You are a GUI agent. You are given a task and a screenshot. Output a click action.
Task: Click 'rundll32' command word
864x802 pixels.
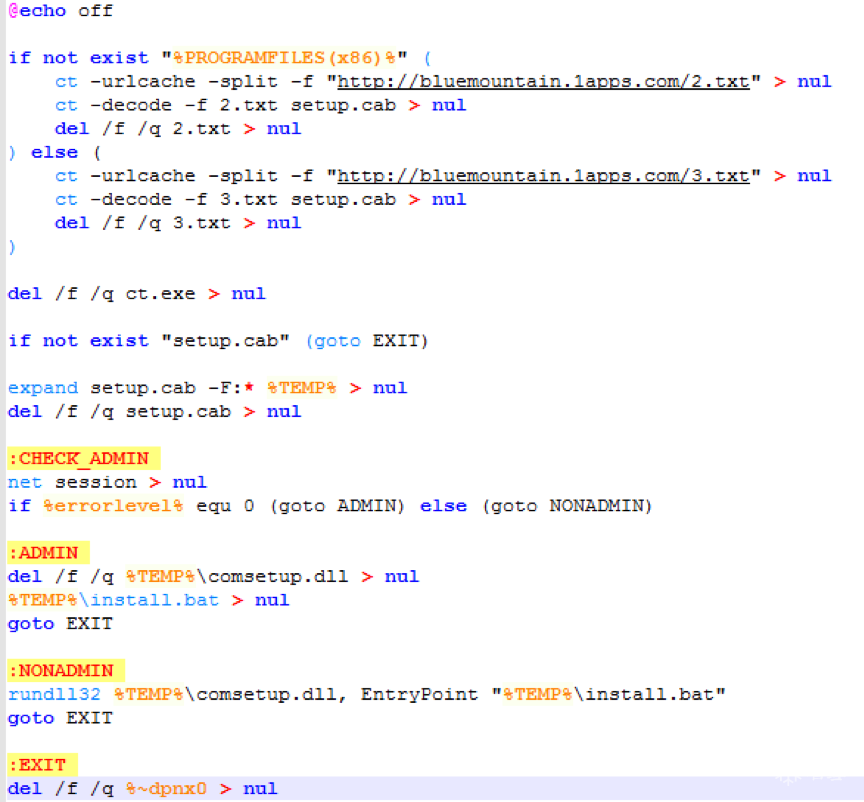click(x=55, y=695)
